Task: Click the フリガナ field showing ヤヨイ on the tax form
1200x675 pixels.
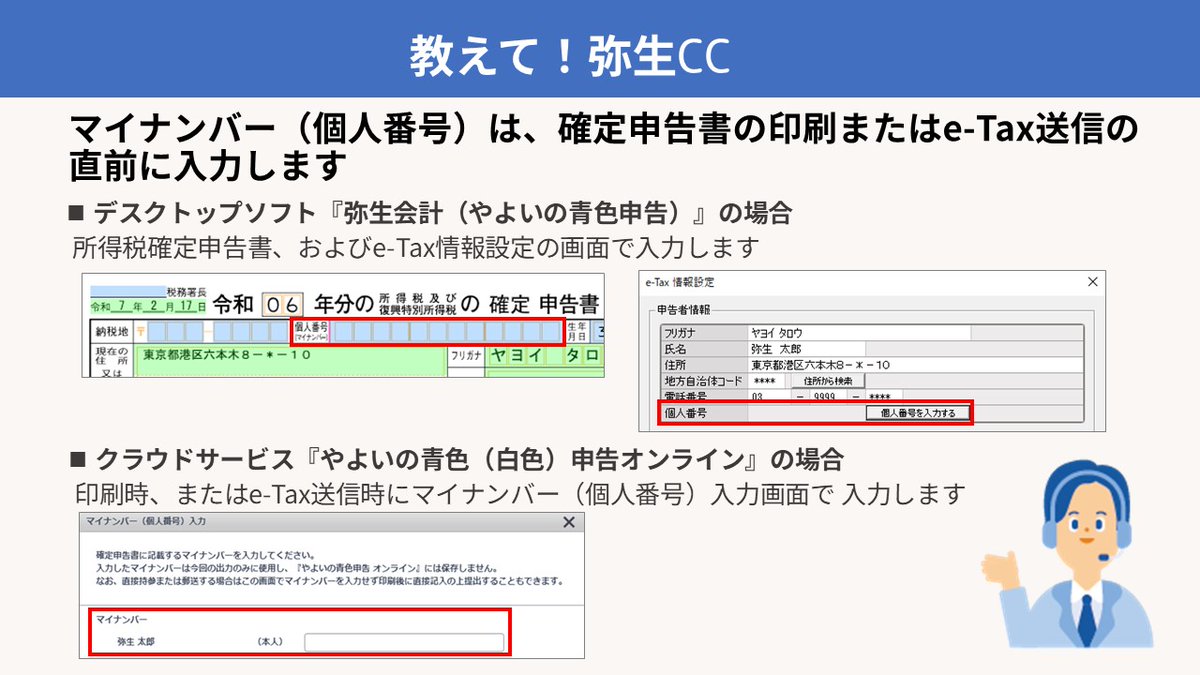Action: tap(544, 357)
